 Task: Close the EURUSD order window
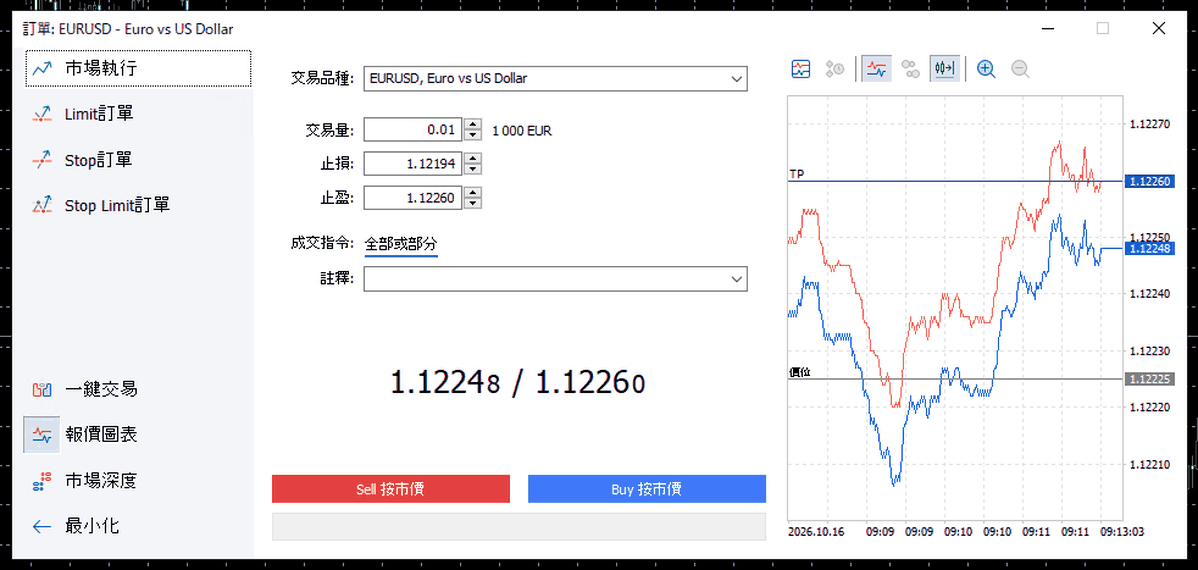[x=1159, y=28]
